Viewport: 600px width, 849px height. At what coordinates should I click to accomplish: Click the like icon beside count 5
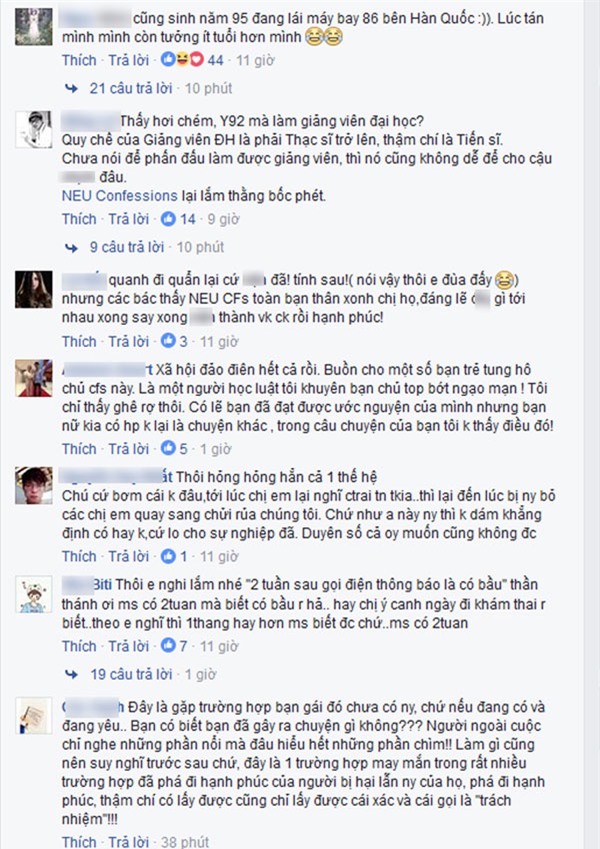(168, 448)
